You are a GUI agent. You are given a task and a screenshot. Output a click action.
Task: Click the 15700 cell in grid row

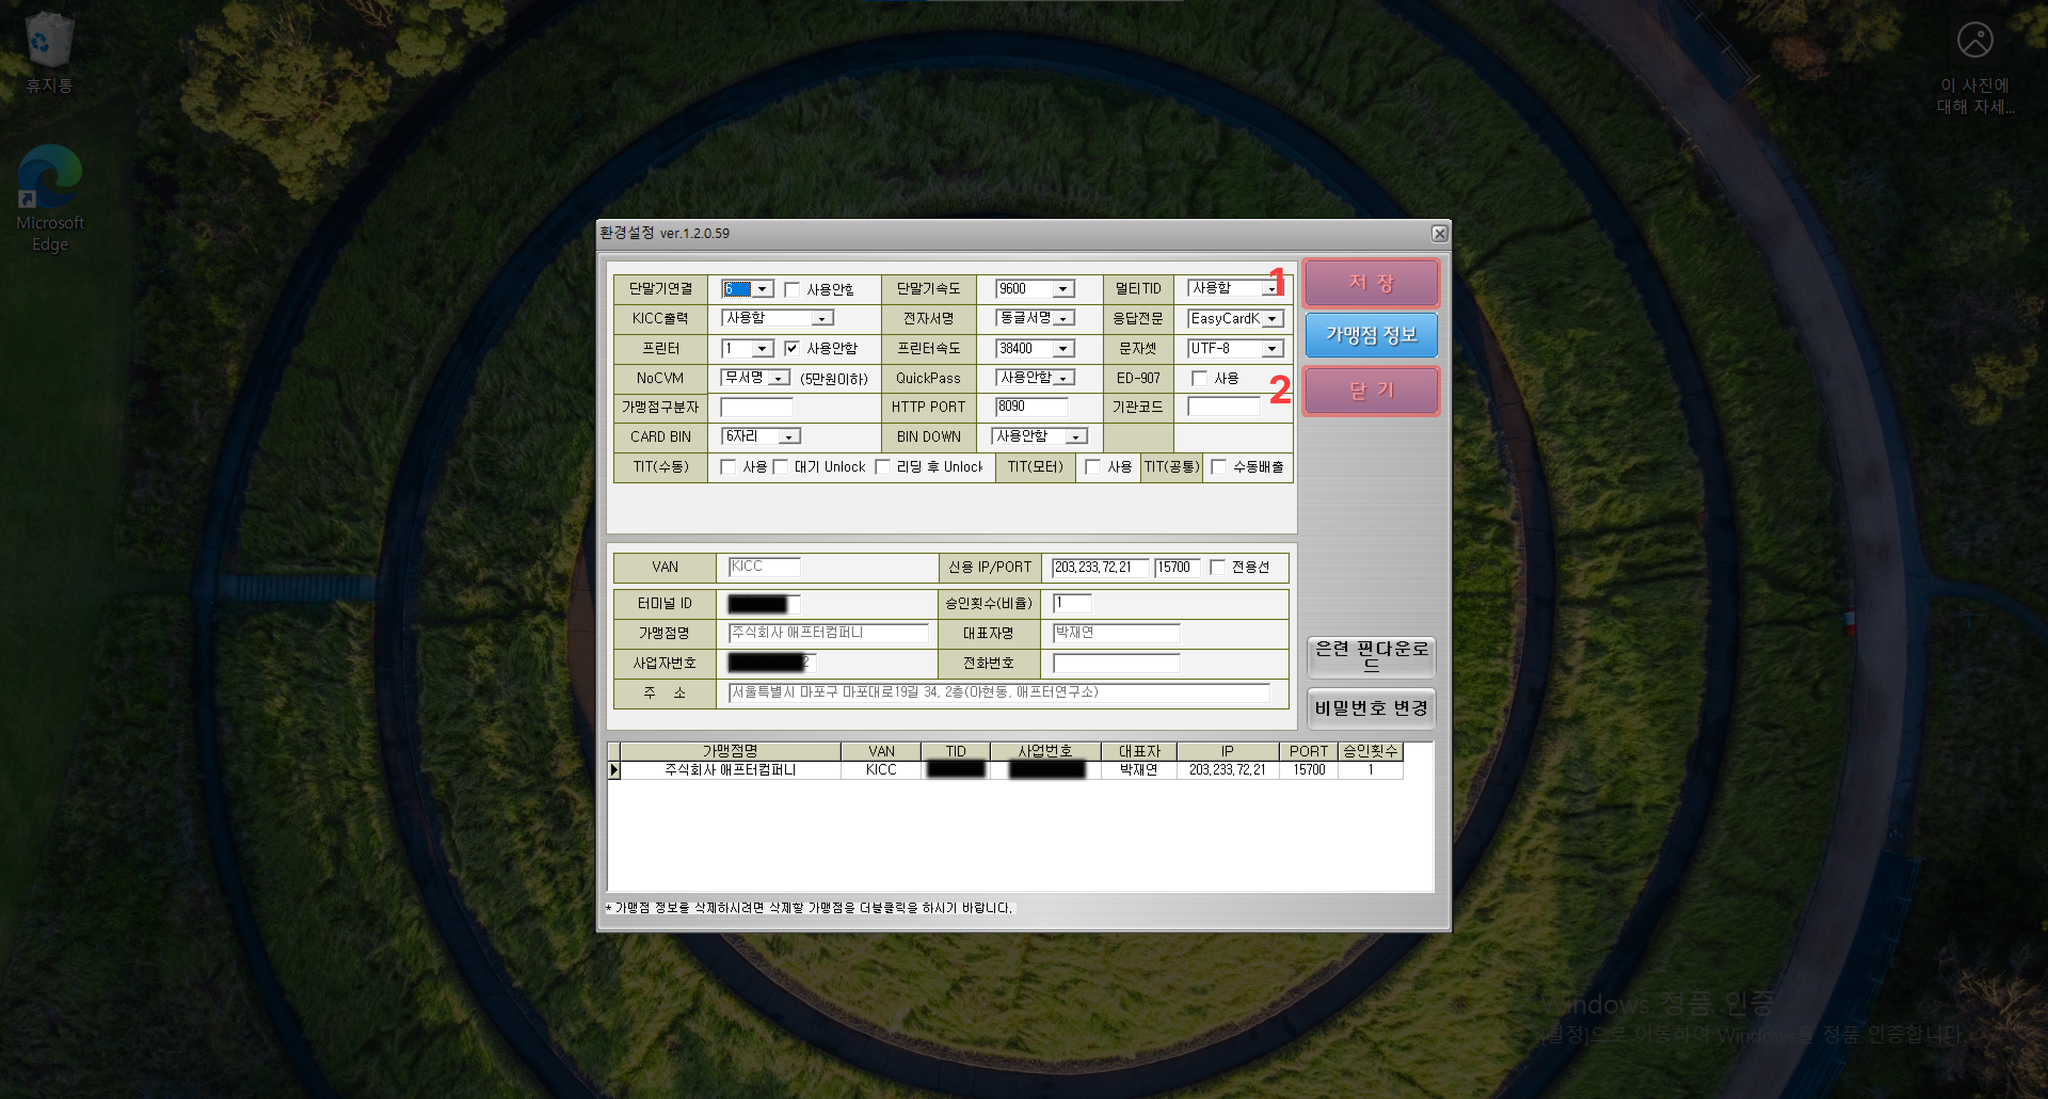click(1308, 770)
